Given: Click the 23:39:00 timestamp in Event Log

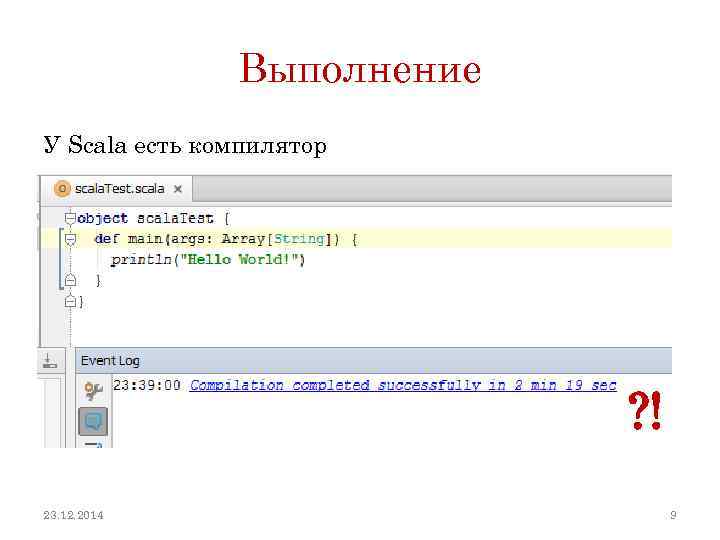Looking at the screenshot, I should (147, 385).
